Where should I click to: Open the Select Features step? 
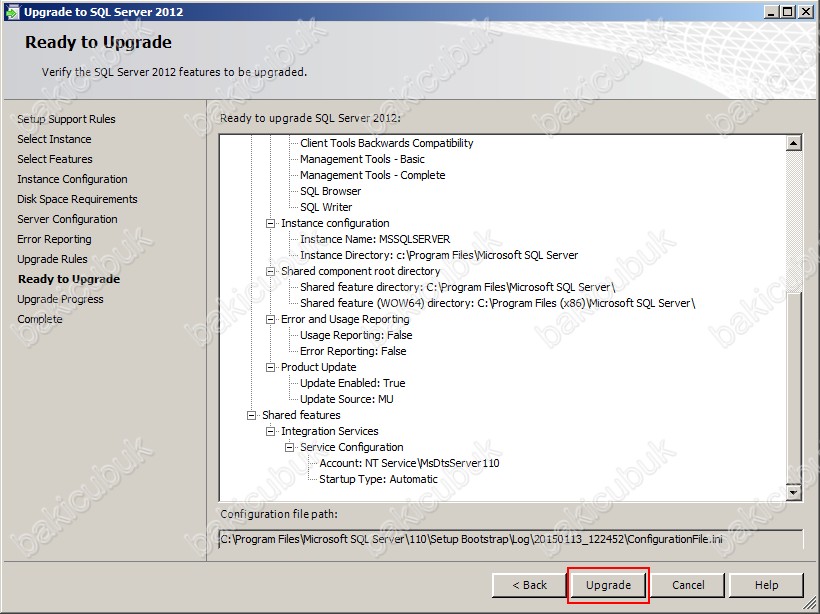(55, 159)
